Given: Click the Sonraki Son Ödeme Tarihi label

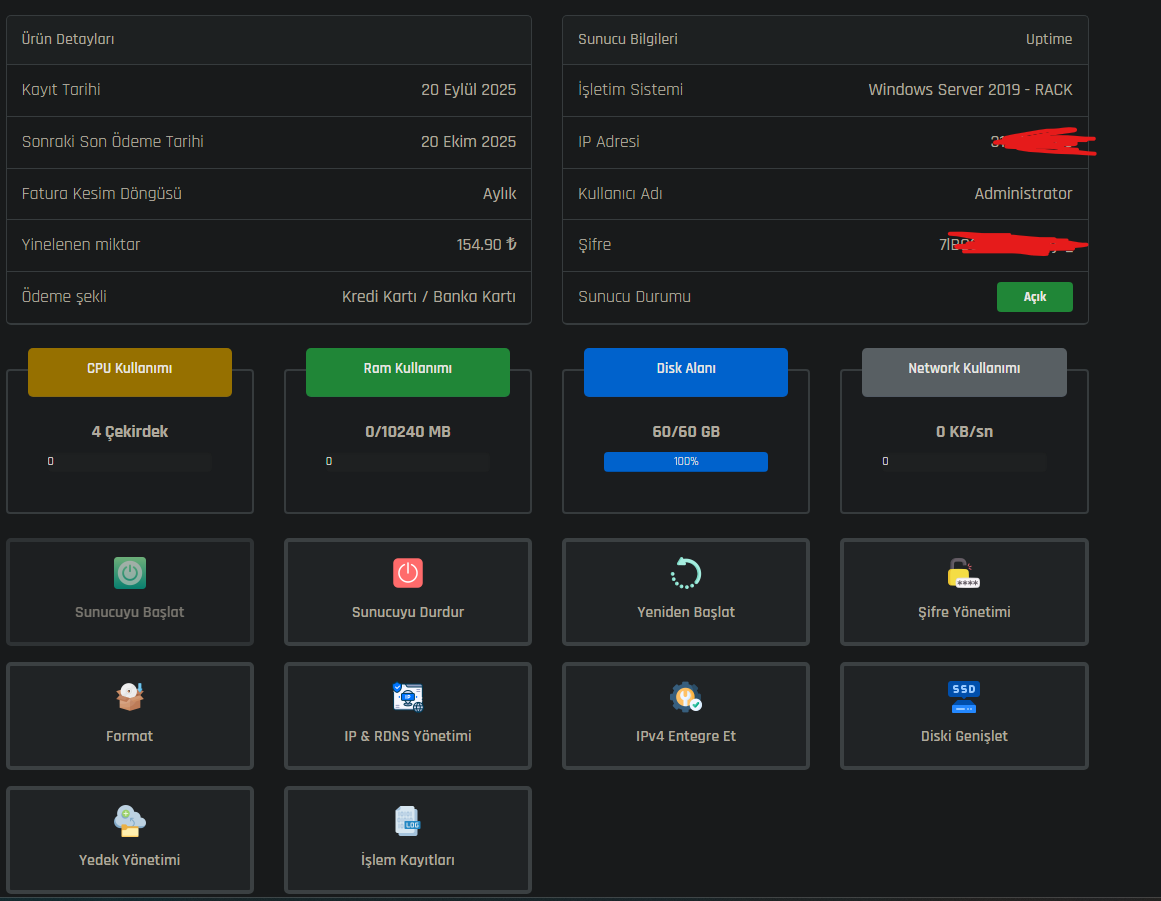Looking at the screenshot, I should 113,141.
